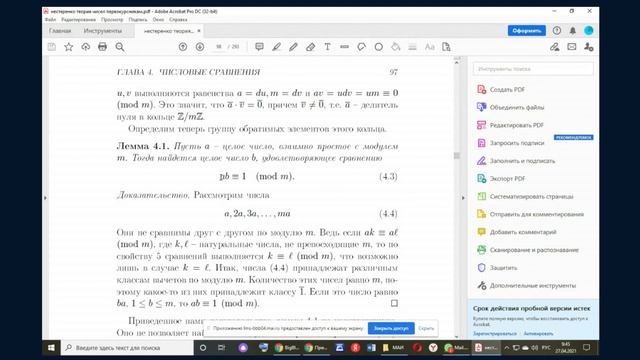Click the Save file icon in toolbar
The image size is (640, 360).
point(52,47)
